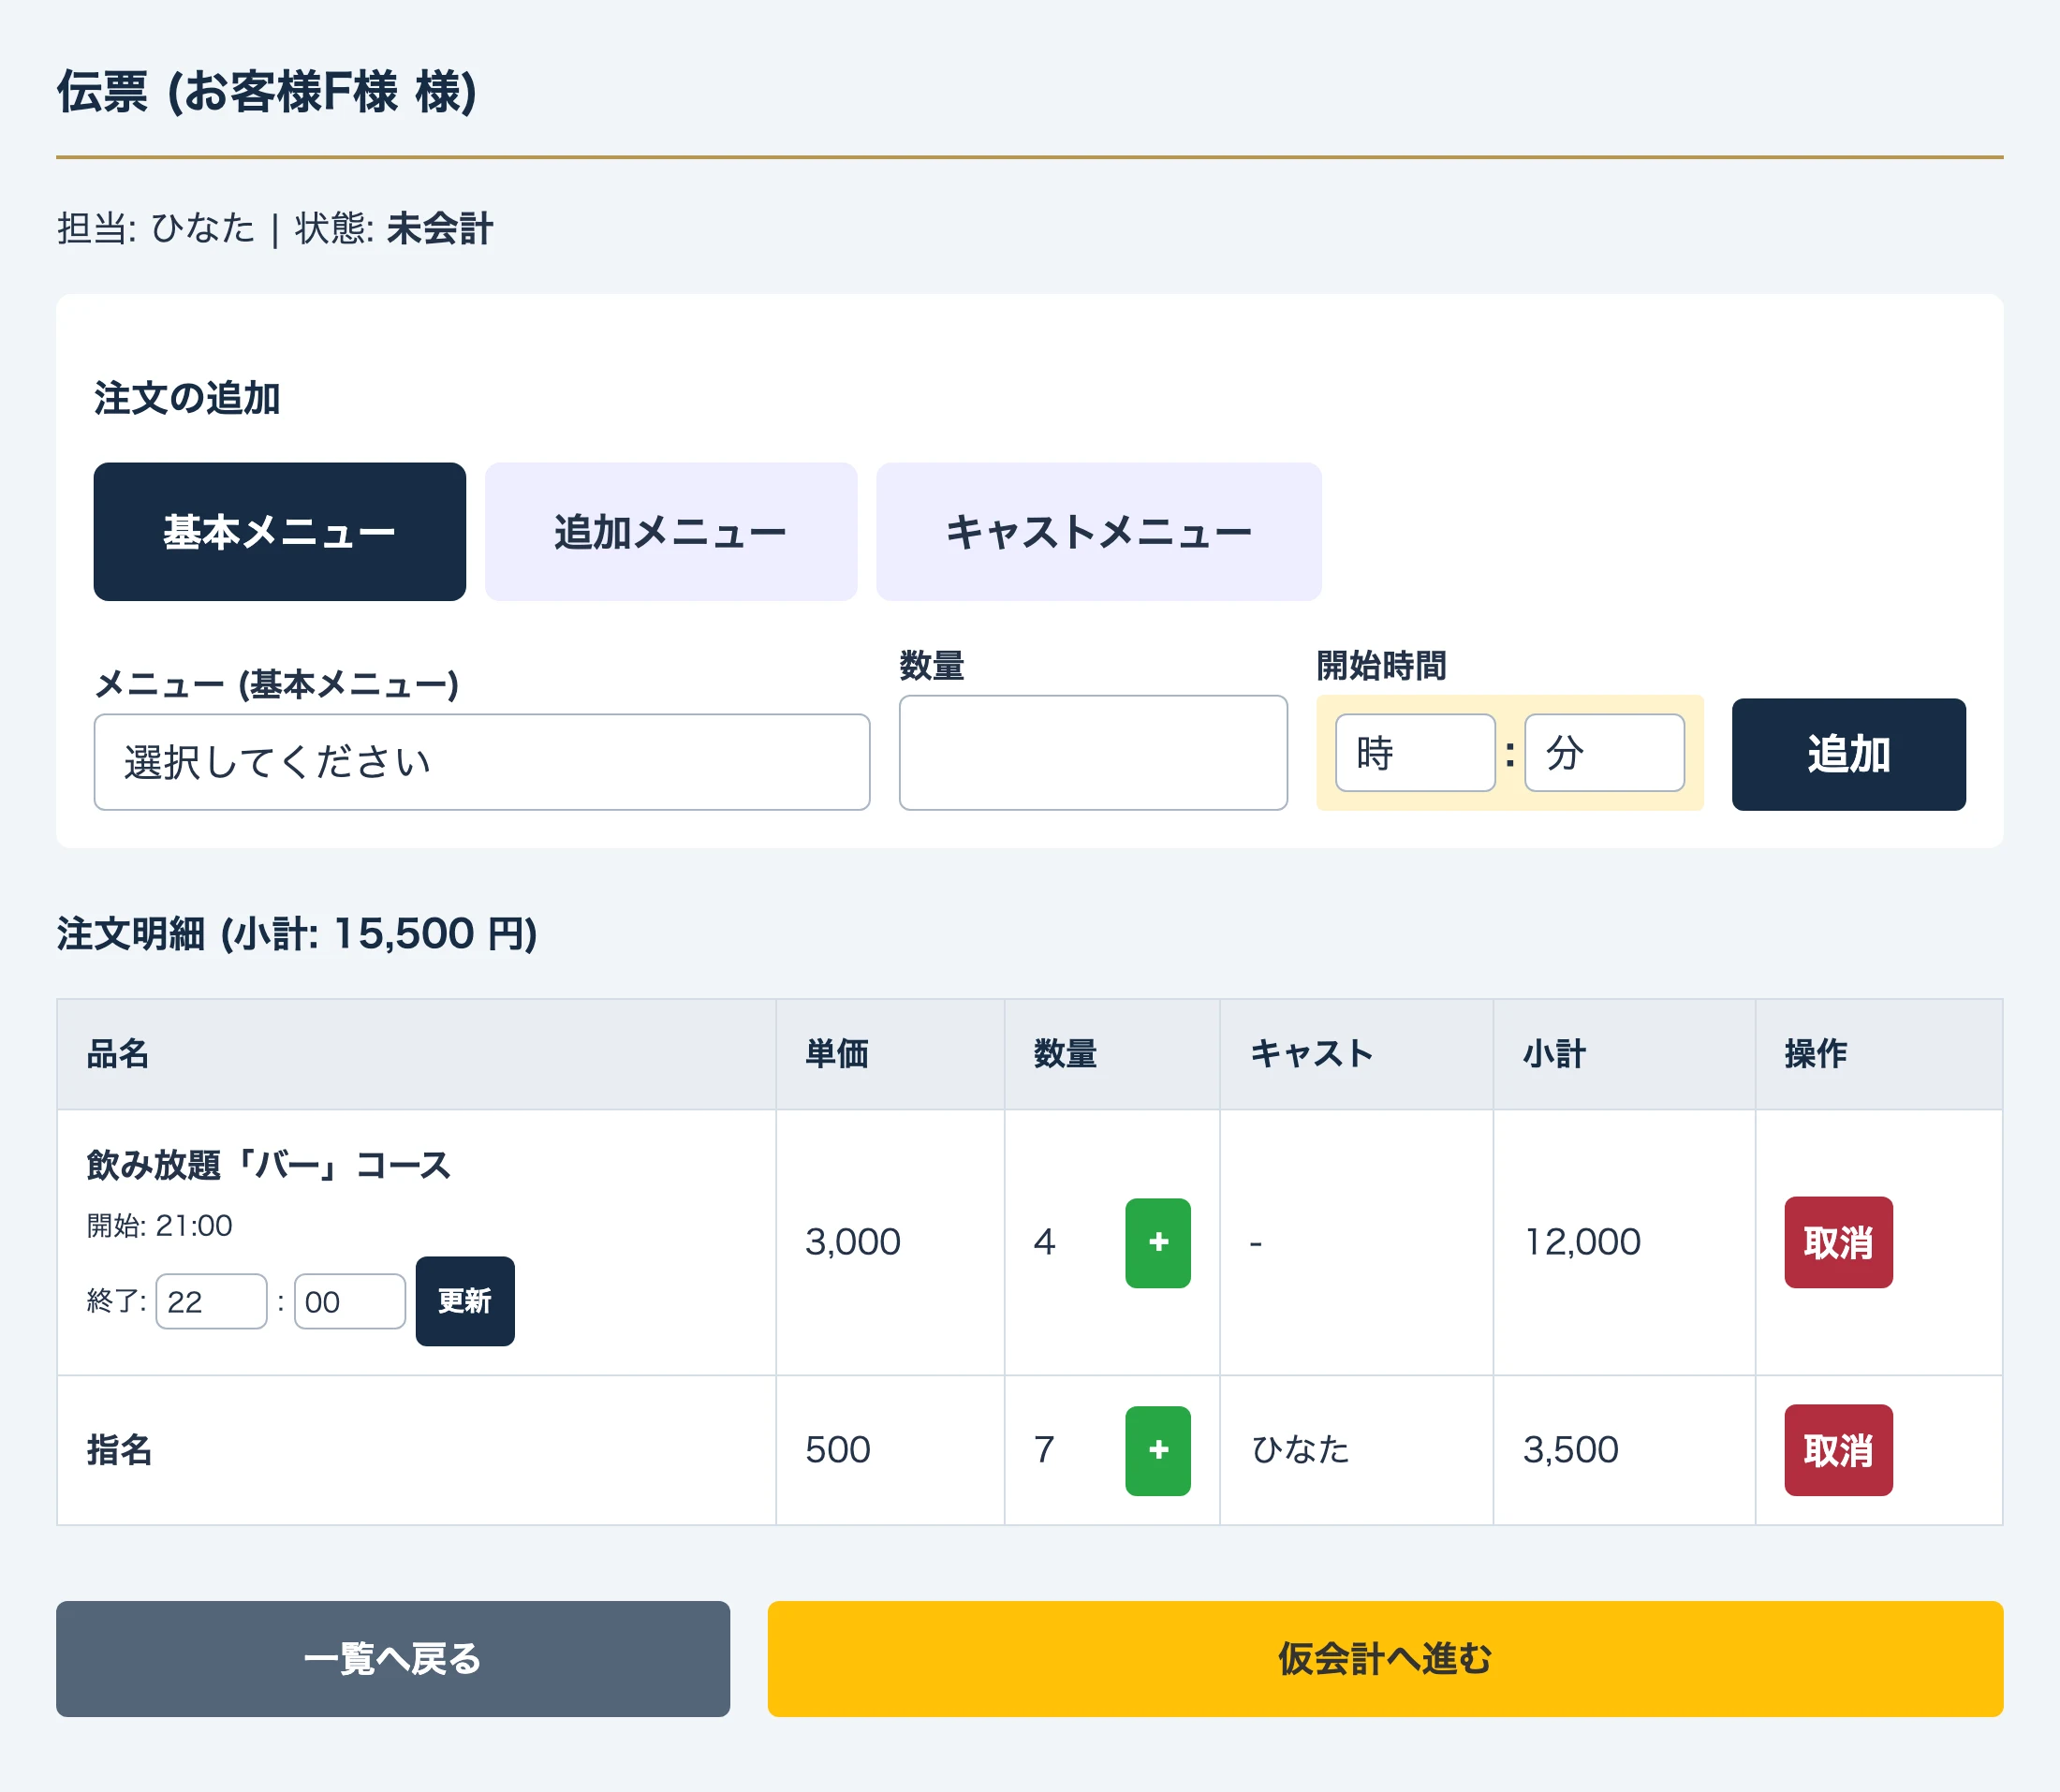Screen dimensions: 2060x1792
Task: Increase quantity of 指名 with plus button
Action: point(1158,1451)
